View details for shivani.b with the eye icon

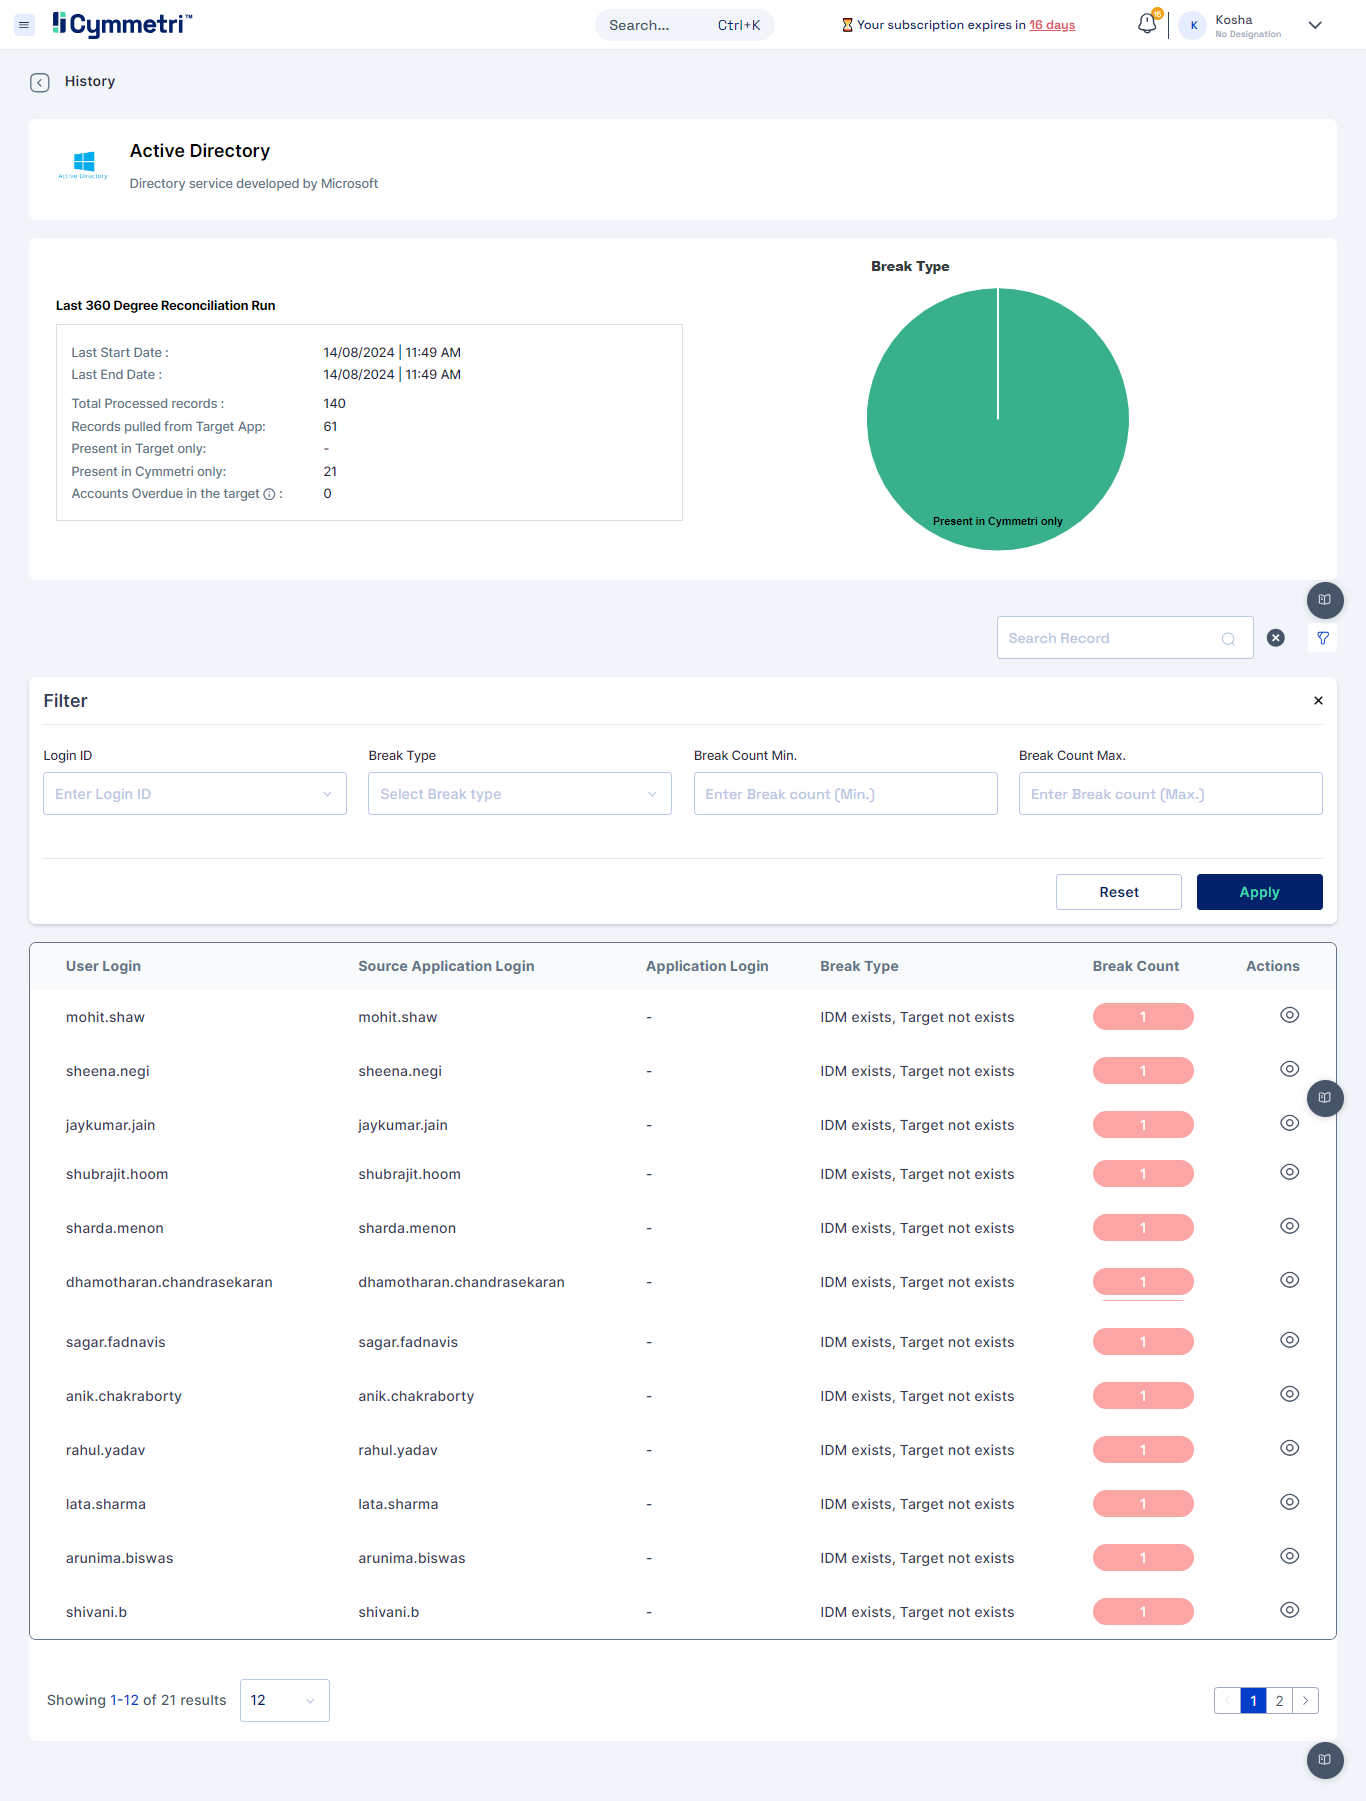click(x=1289, y=1611)
